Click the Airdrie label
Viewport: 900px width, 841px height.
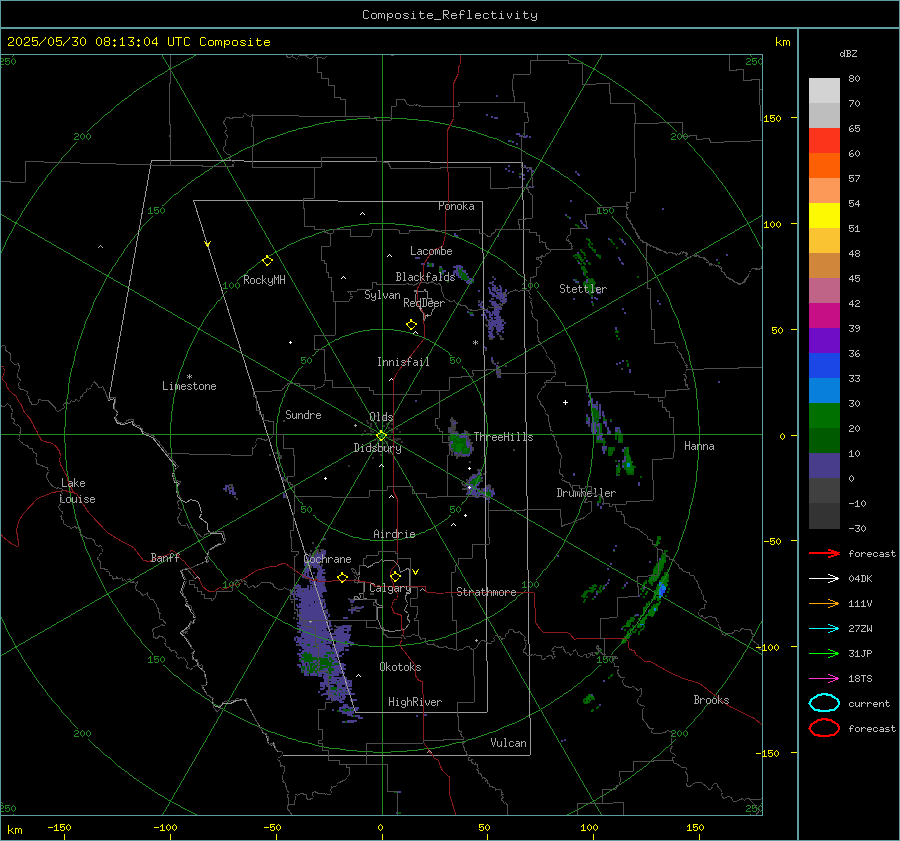(x=394, y=534)
